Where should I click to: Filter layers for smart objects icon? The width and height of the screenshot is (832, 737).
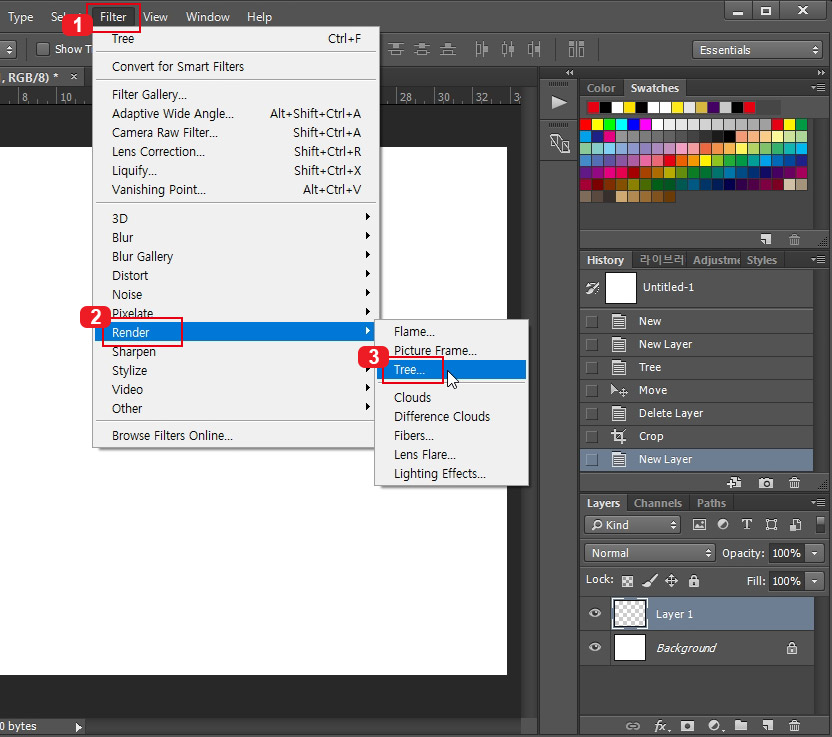tap(795, 525)
